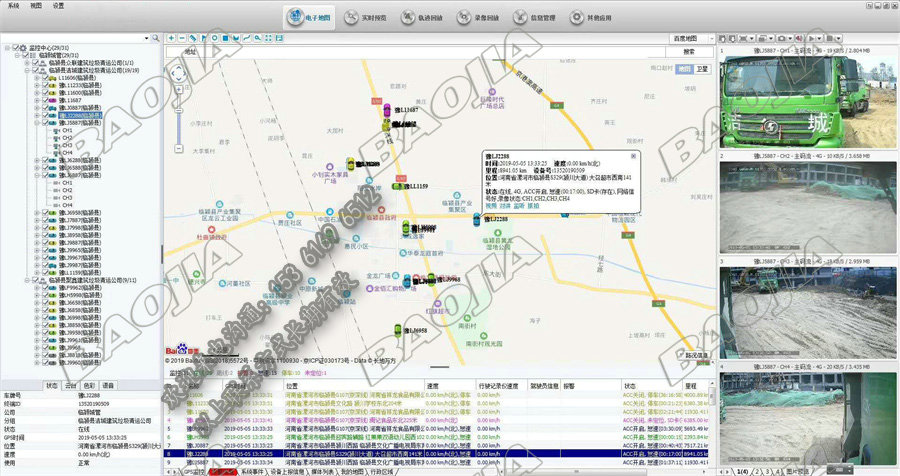
Task: Click the search magnifier above vehicle tree
Action: pyautogui.click(x=154, y=38)
